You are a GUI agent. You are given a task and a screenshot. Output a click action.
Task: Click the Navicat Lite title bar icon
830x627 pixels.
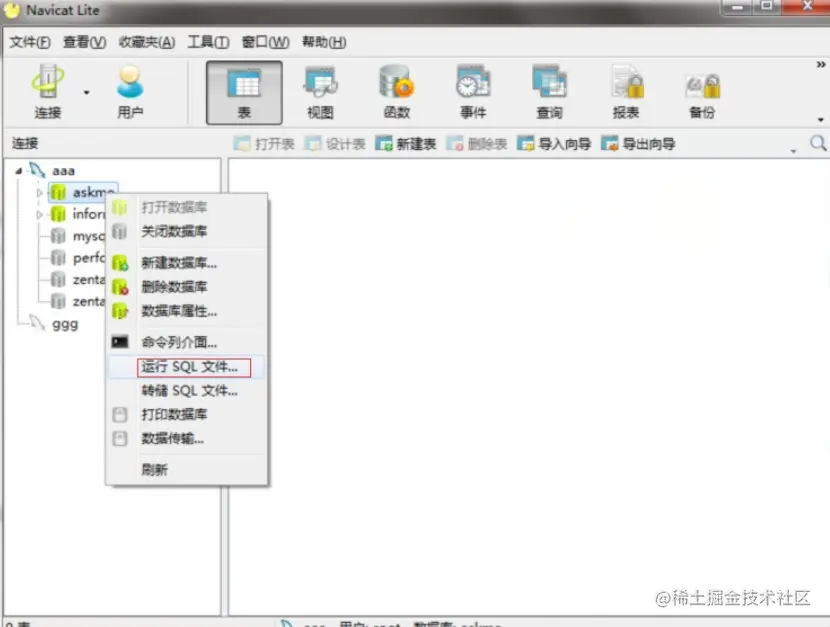(12, 11)
